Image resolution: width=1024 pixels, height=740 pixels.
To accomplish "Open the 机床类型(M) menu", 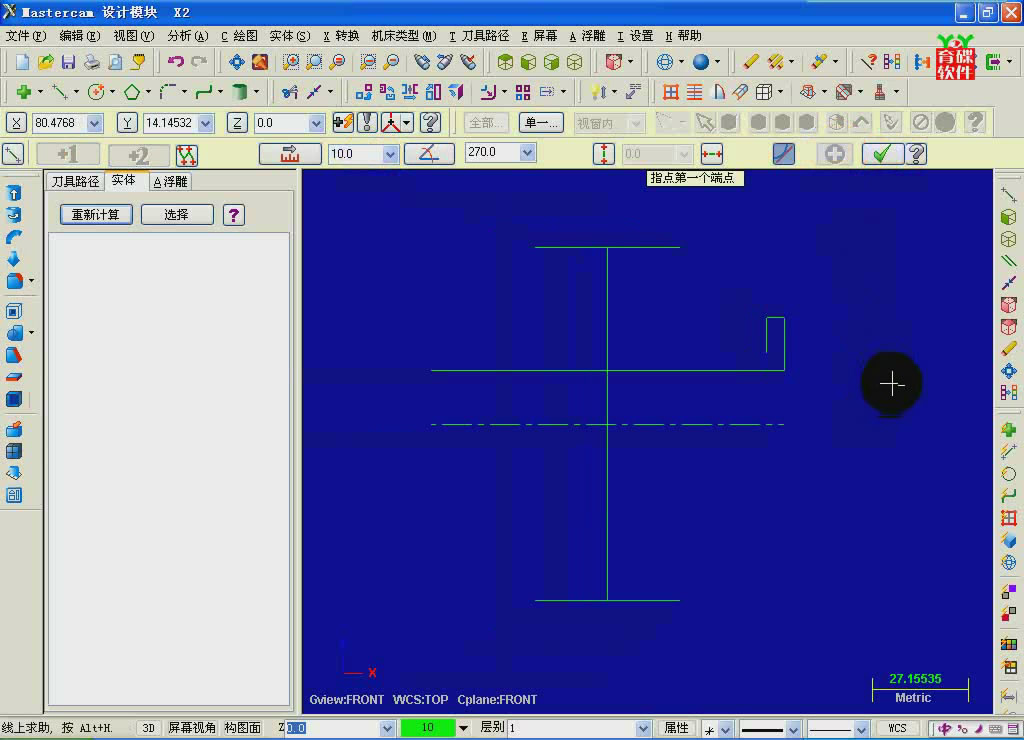I will tap(404, 36).
